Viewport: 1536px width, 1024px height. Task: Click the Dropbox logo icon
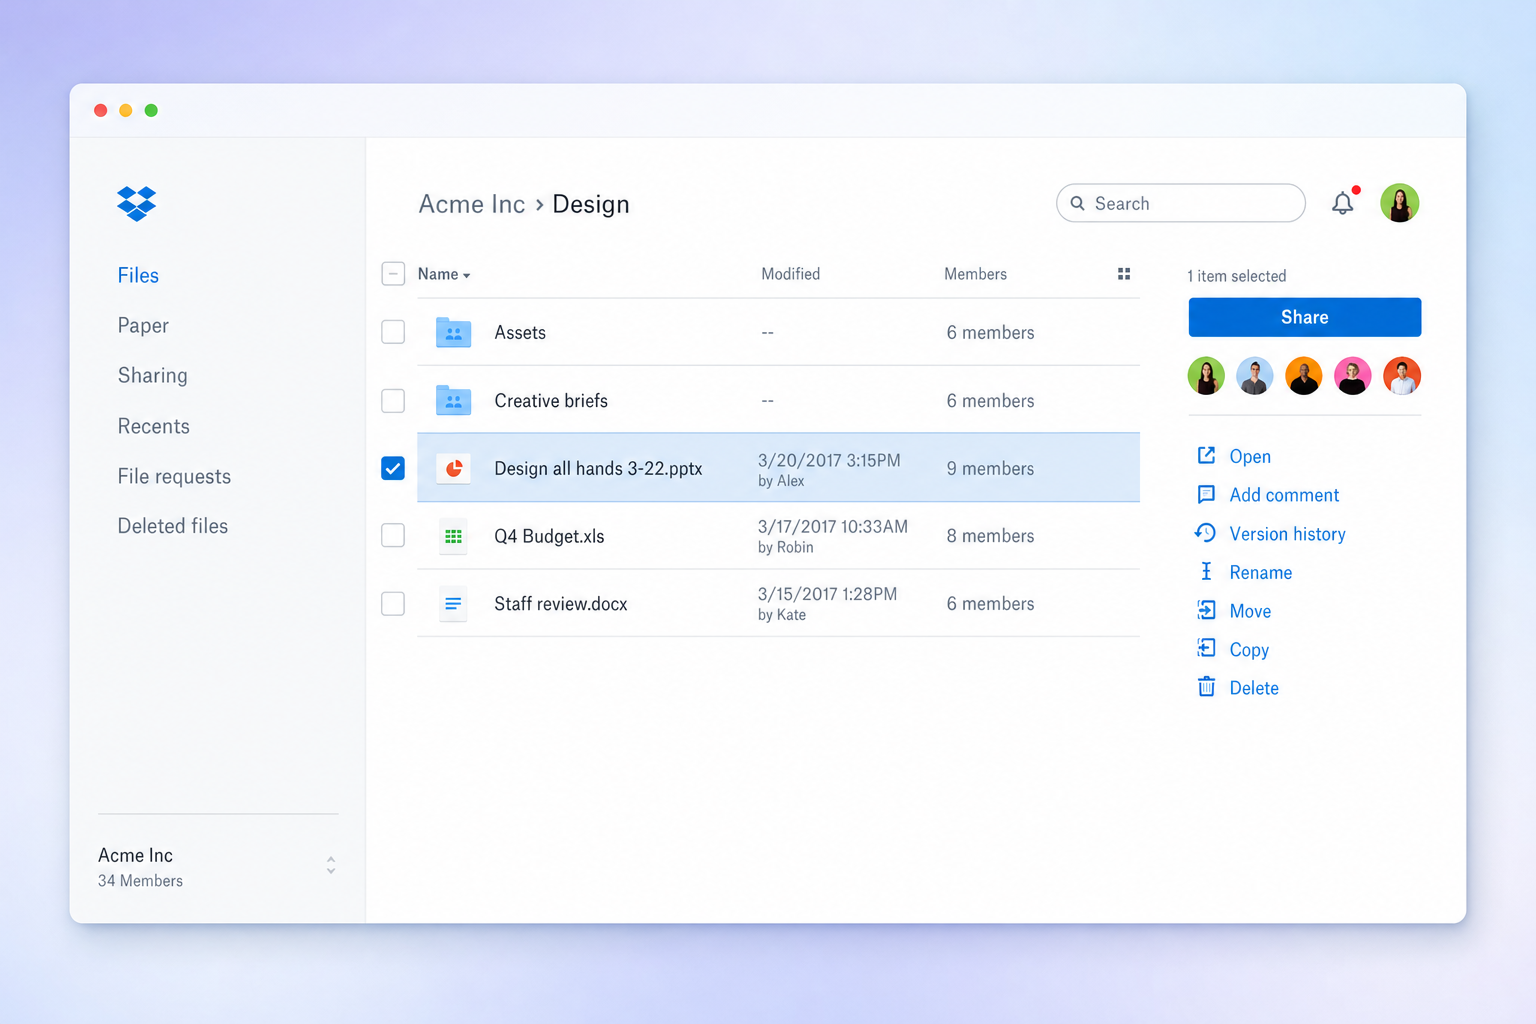136,203
